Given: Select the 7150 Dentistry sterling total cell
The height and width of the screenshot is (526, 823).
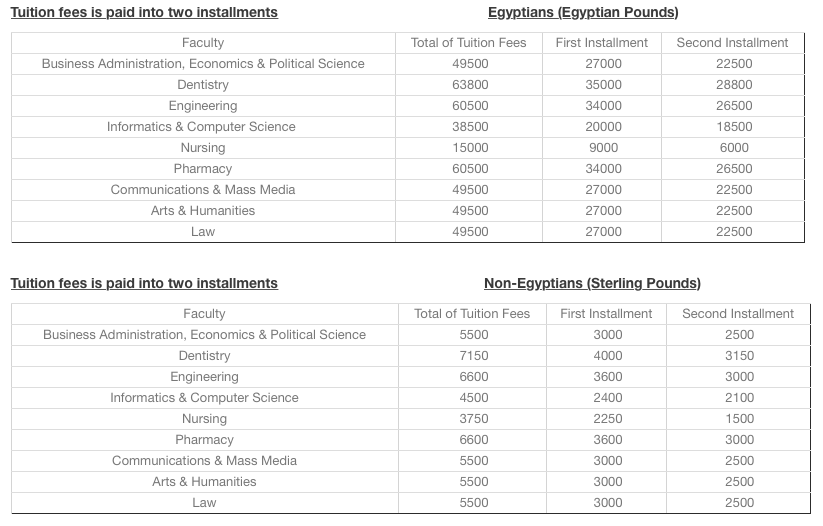Looking at the screenshot, I should pos(474,356).
